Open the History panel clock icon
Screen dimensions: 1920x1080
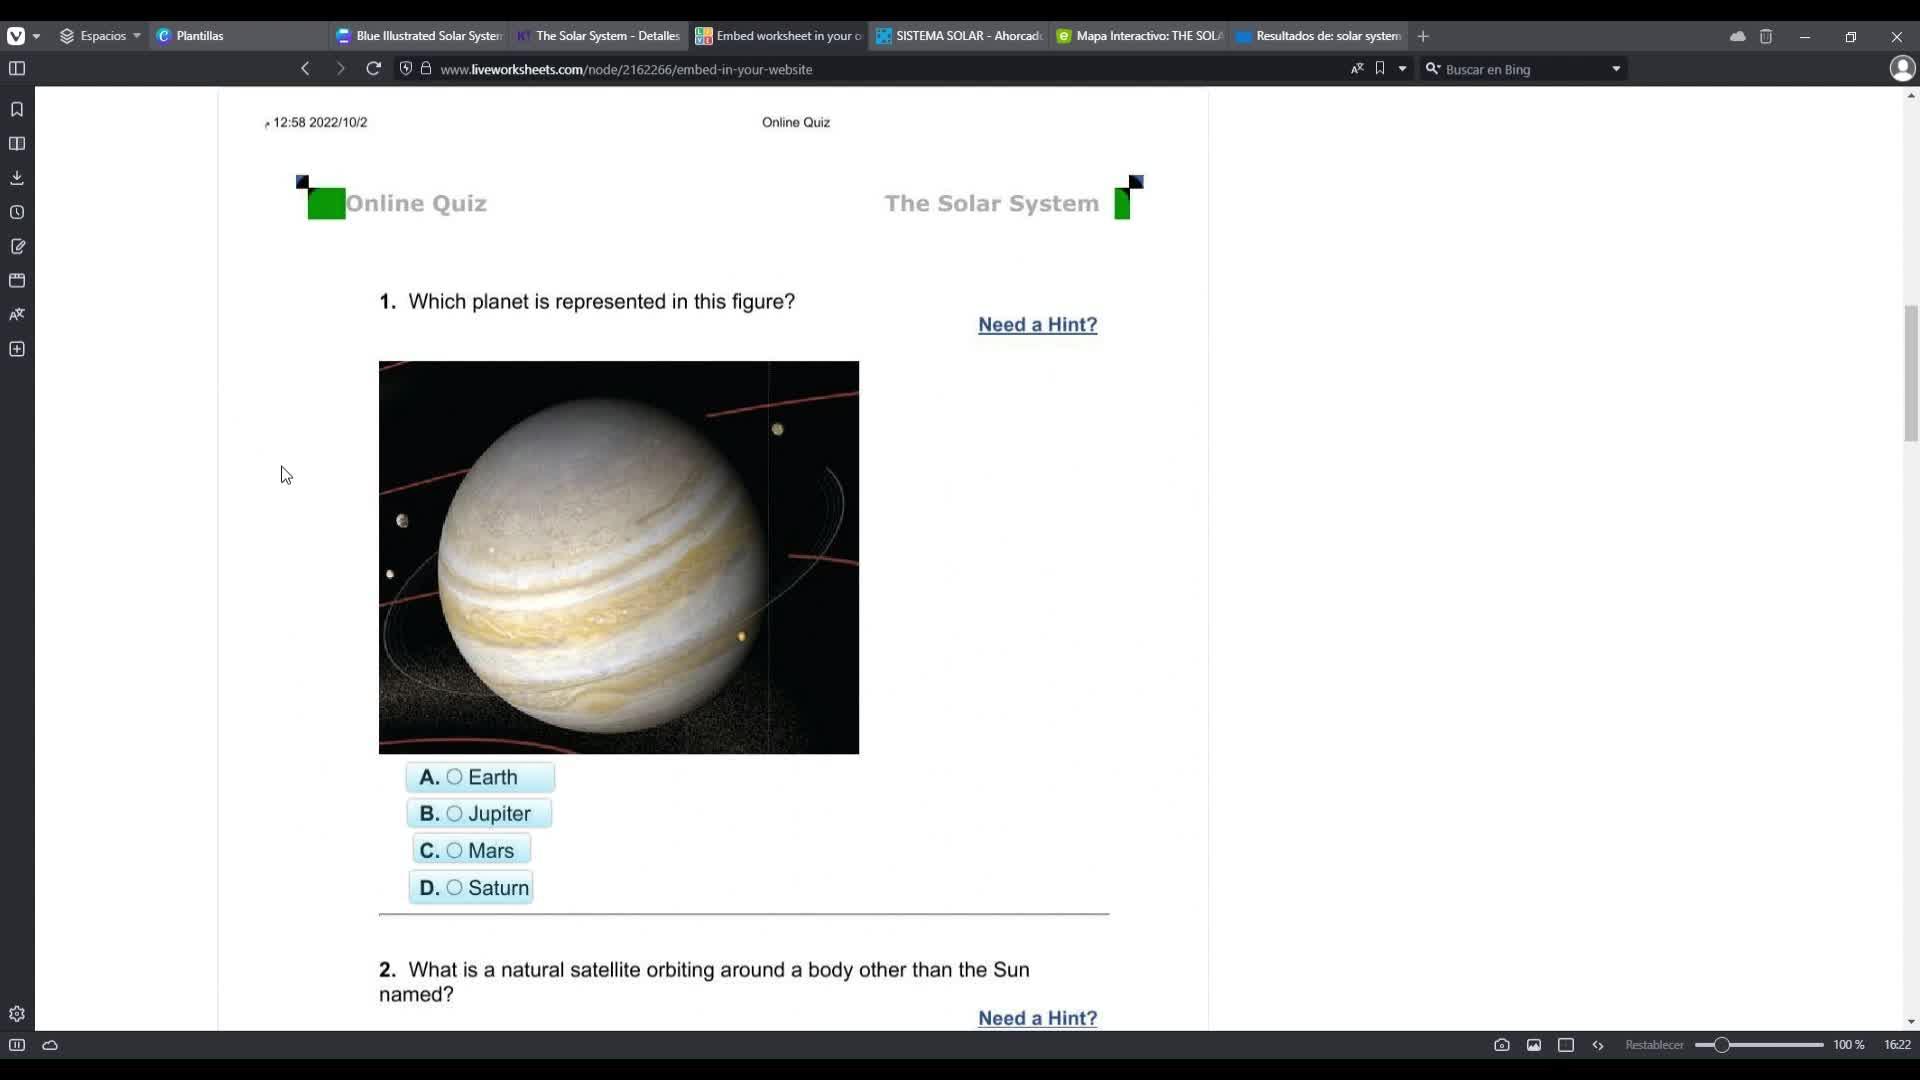(17, 212)
